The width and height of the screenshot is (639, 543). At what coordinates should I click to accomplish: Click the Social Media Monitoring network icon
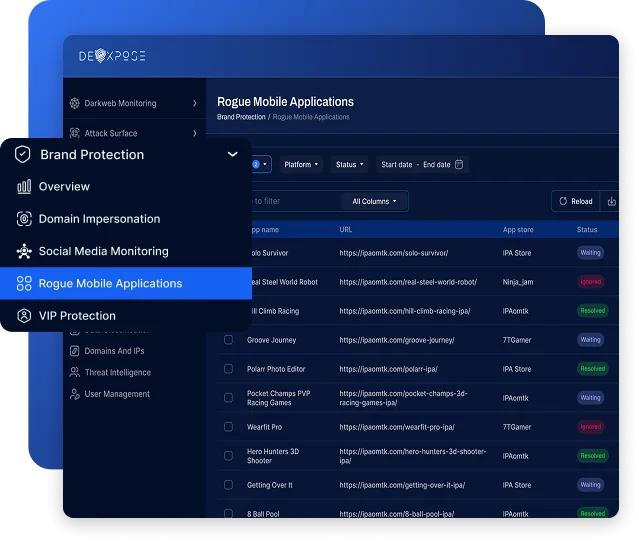click(24, 251)
